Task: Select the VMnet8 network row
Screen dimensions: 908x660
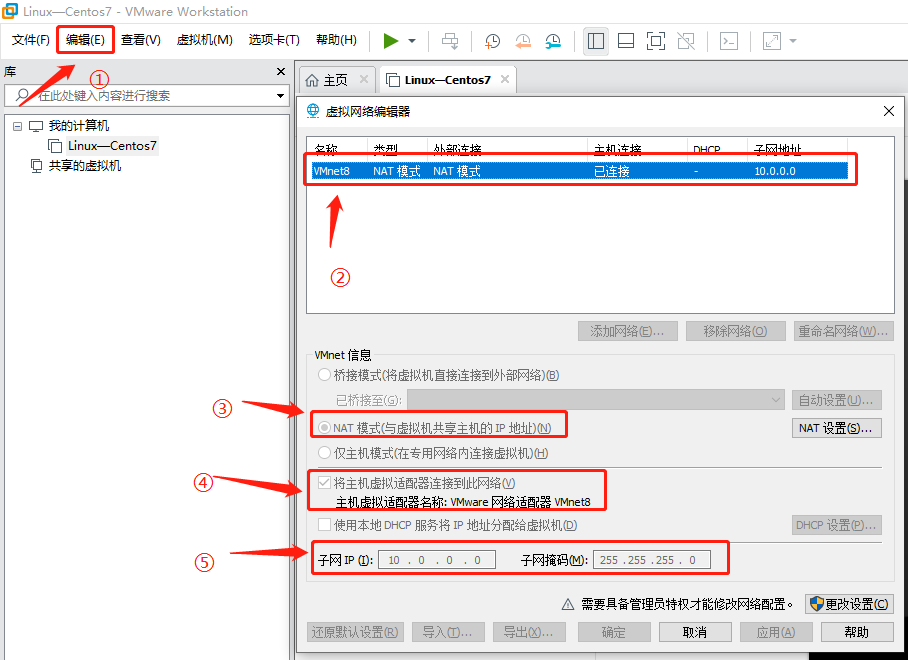Action: click(580, 171)
